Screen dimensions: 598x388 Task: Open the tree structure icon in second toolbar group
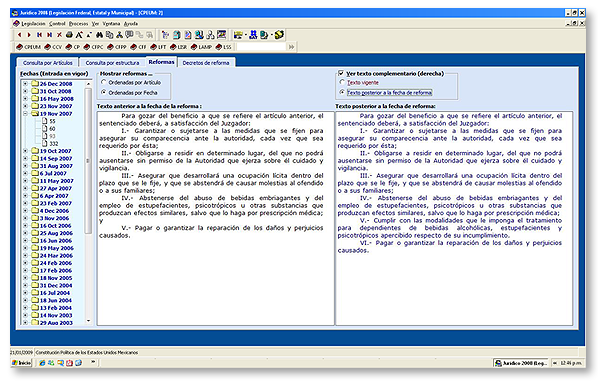(x=166, y=35)
